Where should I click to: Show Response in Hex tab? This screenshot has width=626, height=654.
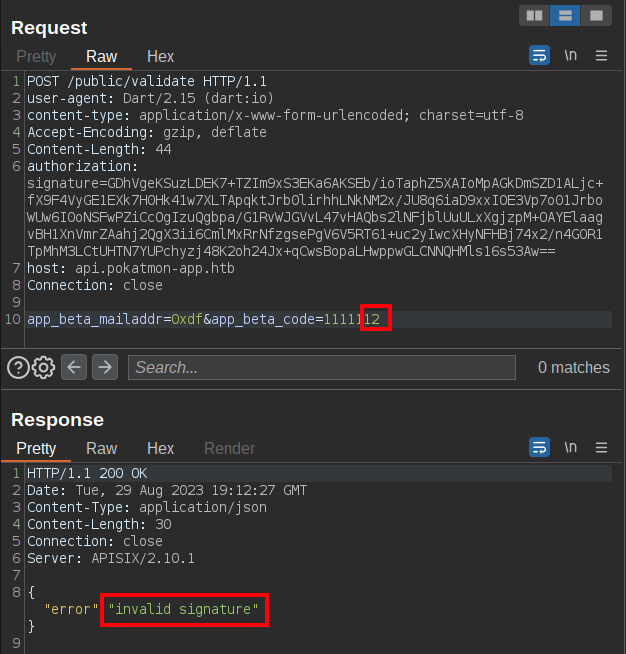pos(160,449)
